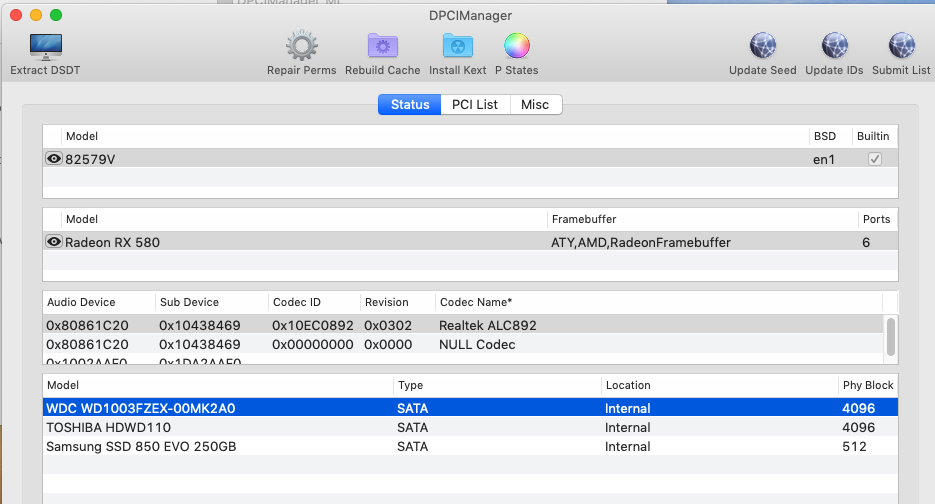
Task: Click Submit List globe icon
Action: pyautogui.click(x=901, y=46)
